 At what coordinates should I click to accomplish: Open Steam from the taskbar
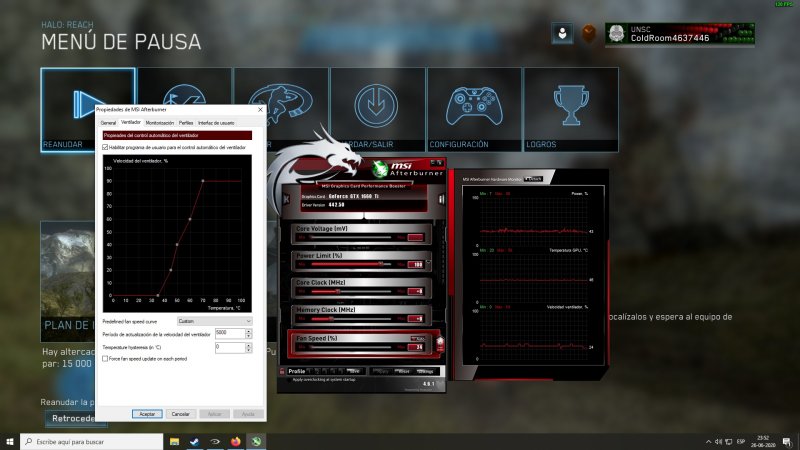click(194, 441)
